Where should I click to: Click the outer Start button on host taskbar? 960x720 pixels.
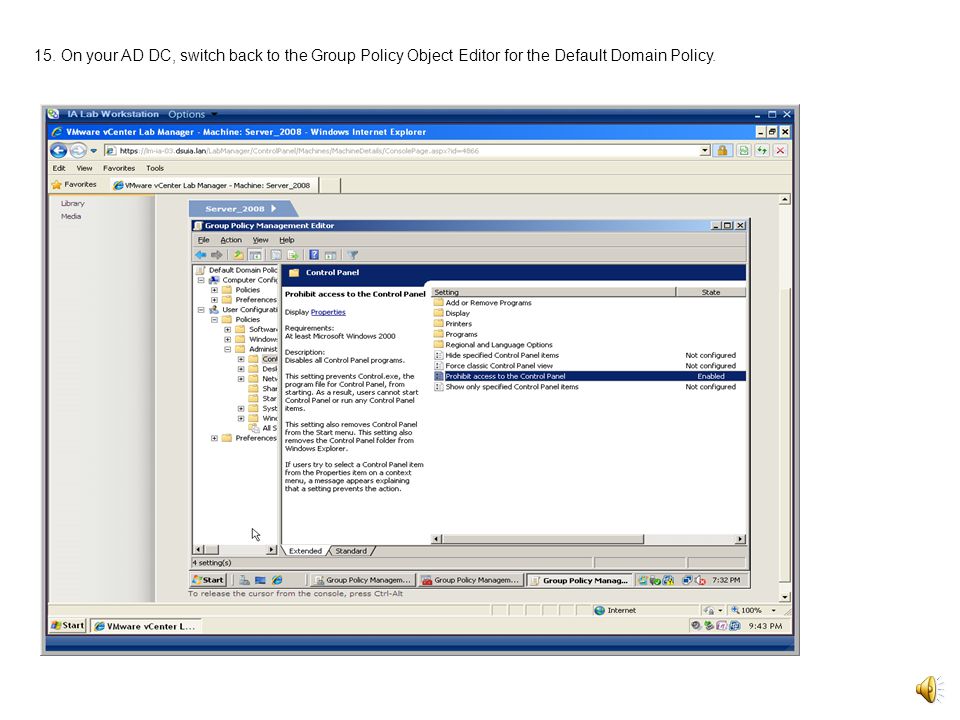[67, 626]
